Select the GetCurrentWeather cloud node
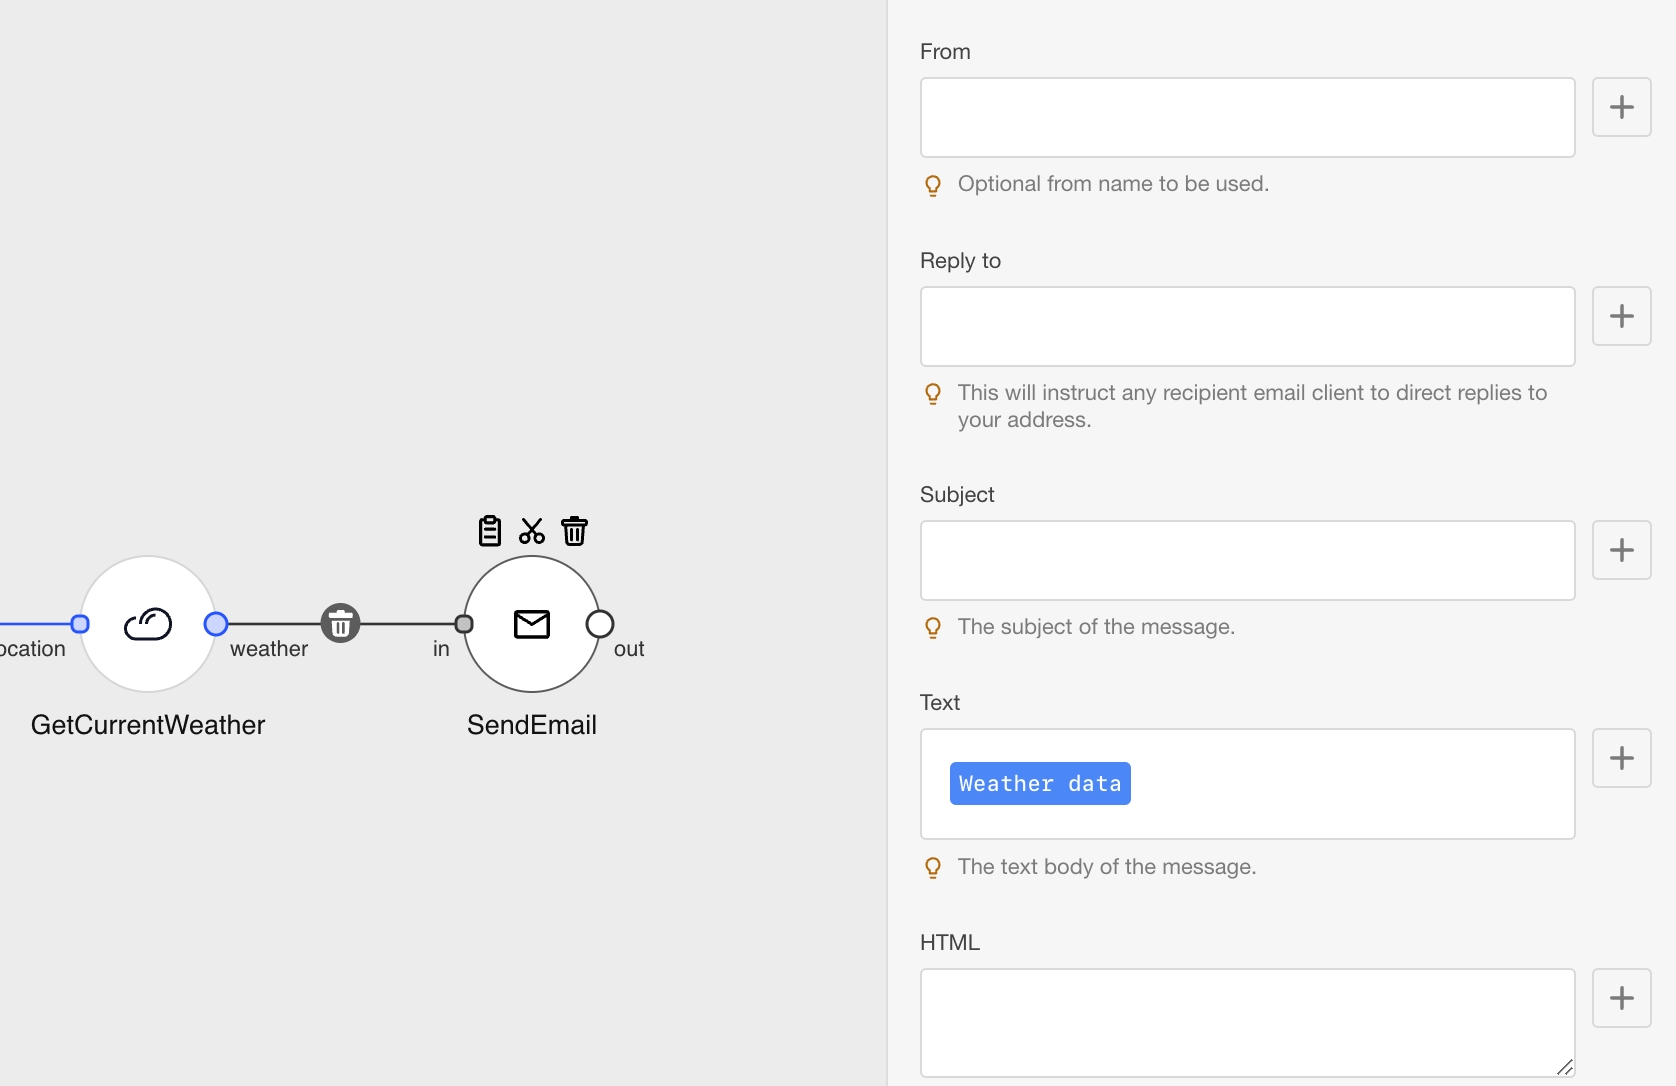This screenshot has width=1676, height=1086. pyautogui.click(x=148, y=624)
